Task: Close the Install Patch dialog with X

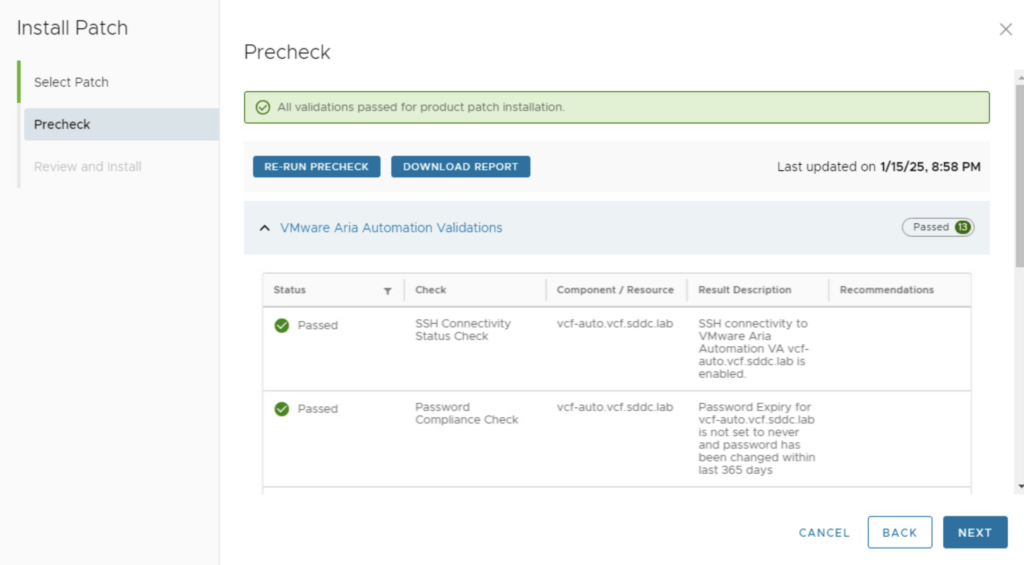Action: pyautogui.click(x=1005, y=30)
